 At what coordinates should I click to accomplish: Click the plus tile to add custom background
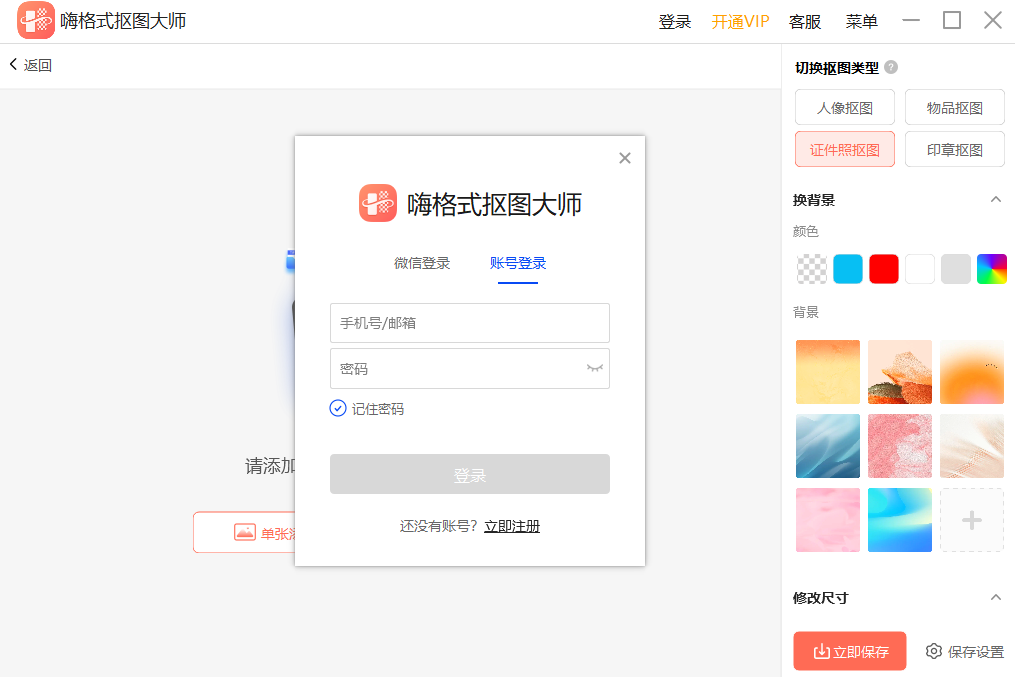tap(971, 519)
